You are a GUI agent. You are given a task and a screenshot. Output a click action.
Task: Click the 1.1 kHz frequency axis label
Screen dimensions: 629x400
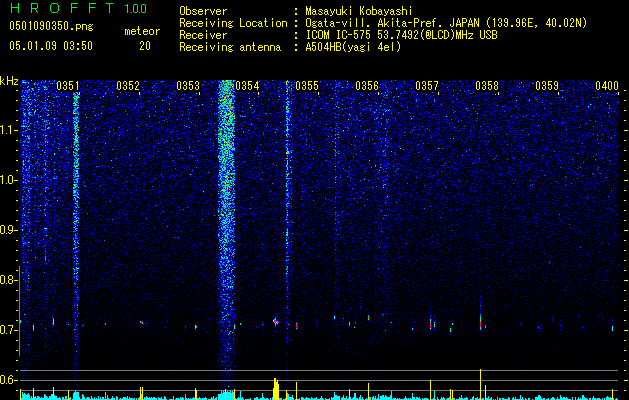[x=8, y=130]
